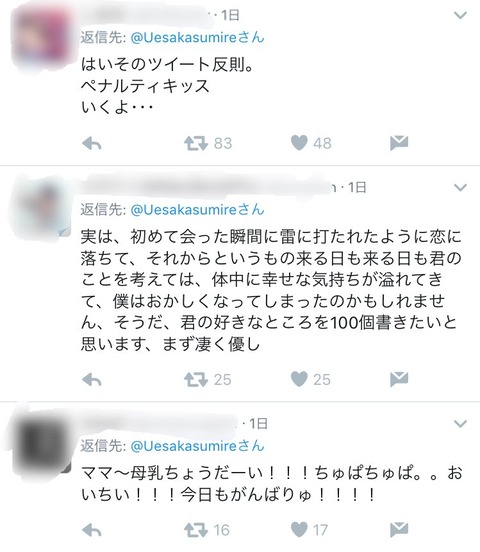Reply to the long love confession tweet
The height and width of the screenshot is (552, 480).
click(92, 380)
